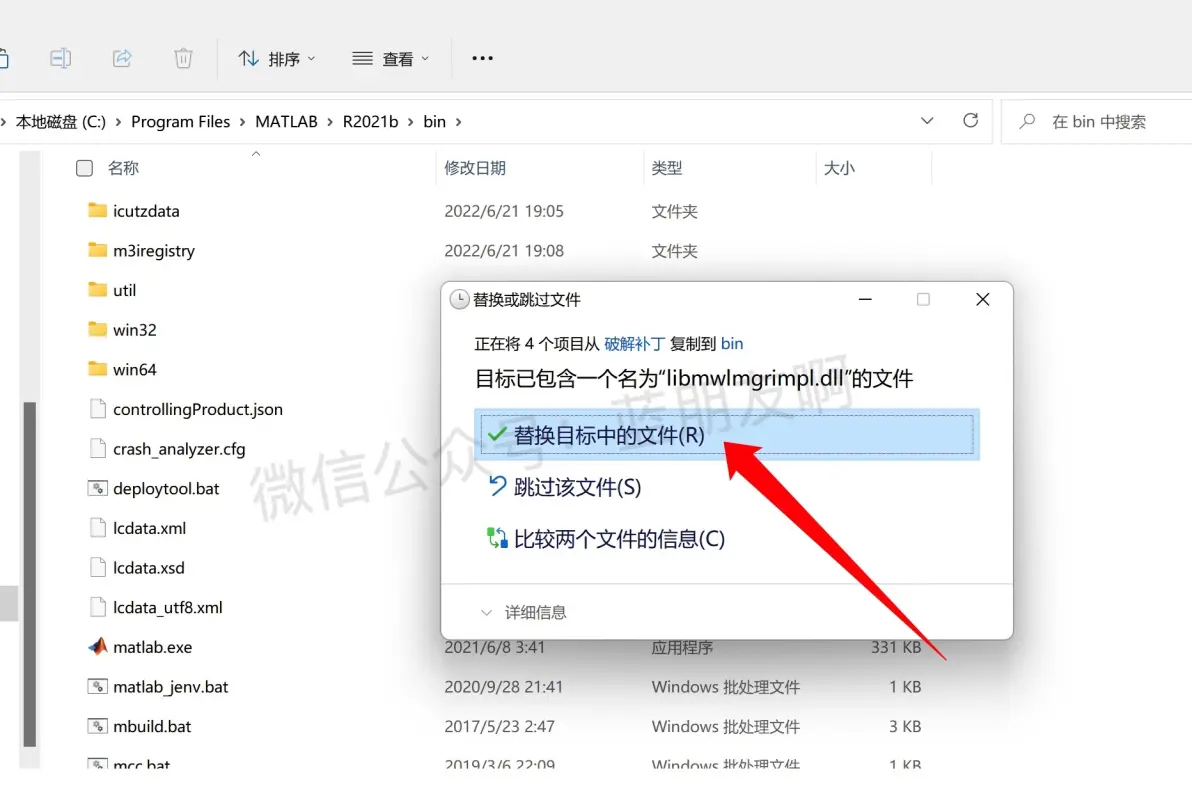Click 2017/5/23 2:47 date cell
This screenshot has width=1192, height=798.
click(499, 727)
